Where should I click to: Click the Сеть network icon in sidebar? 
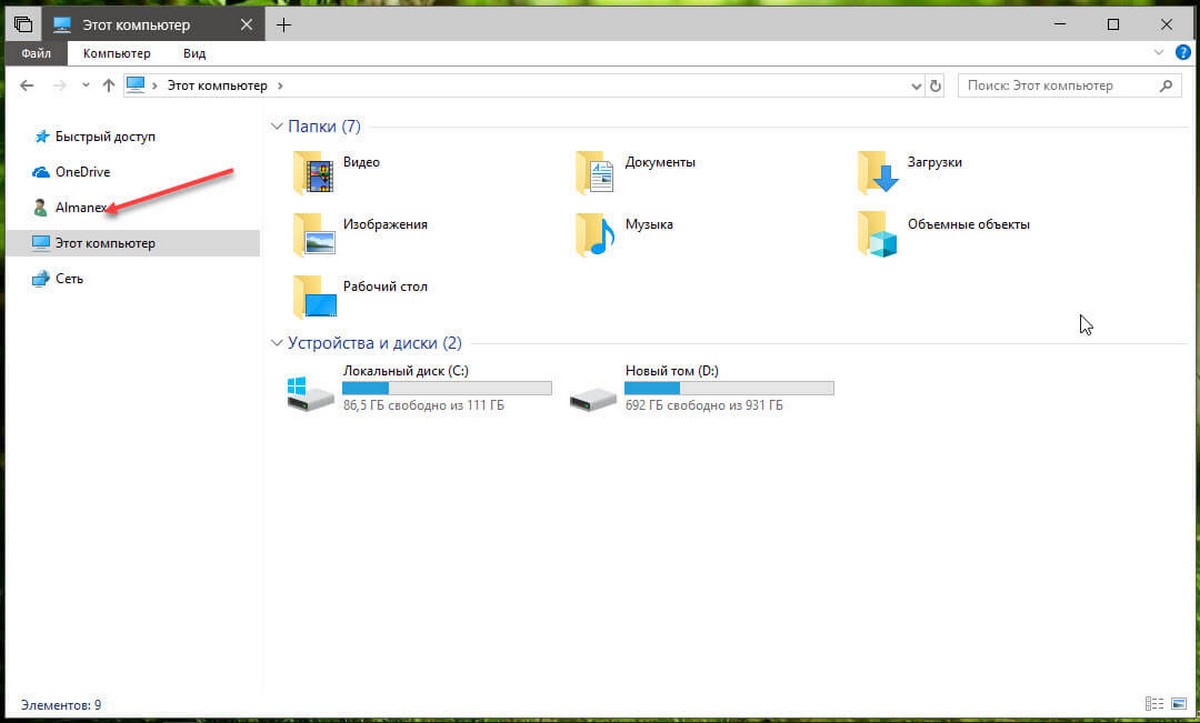41,279
